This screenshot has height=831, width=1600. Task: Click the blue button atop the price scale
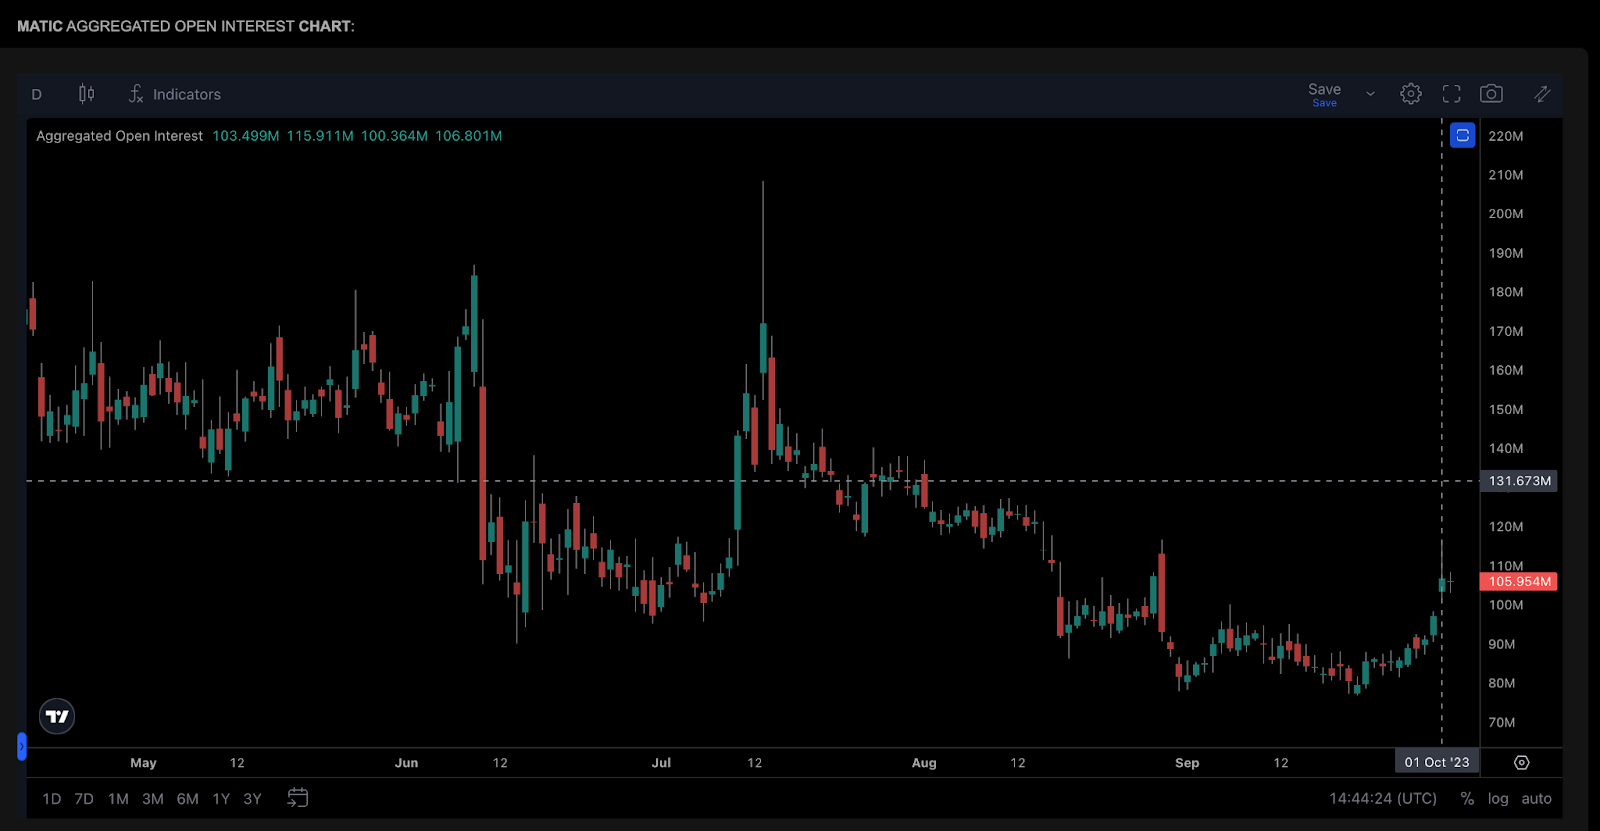coord(1462,135)
